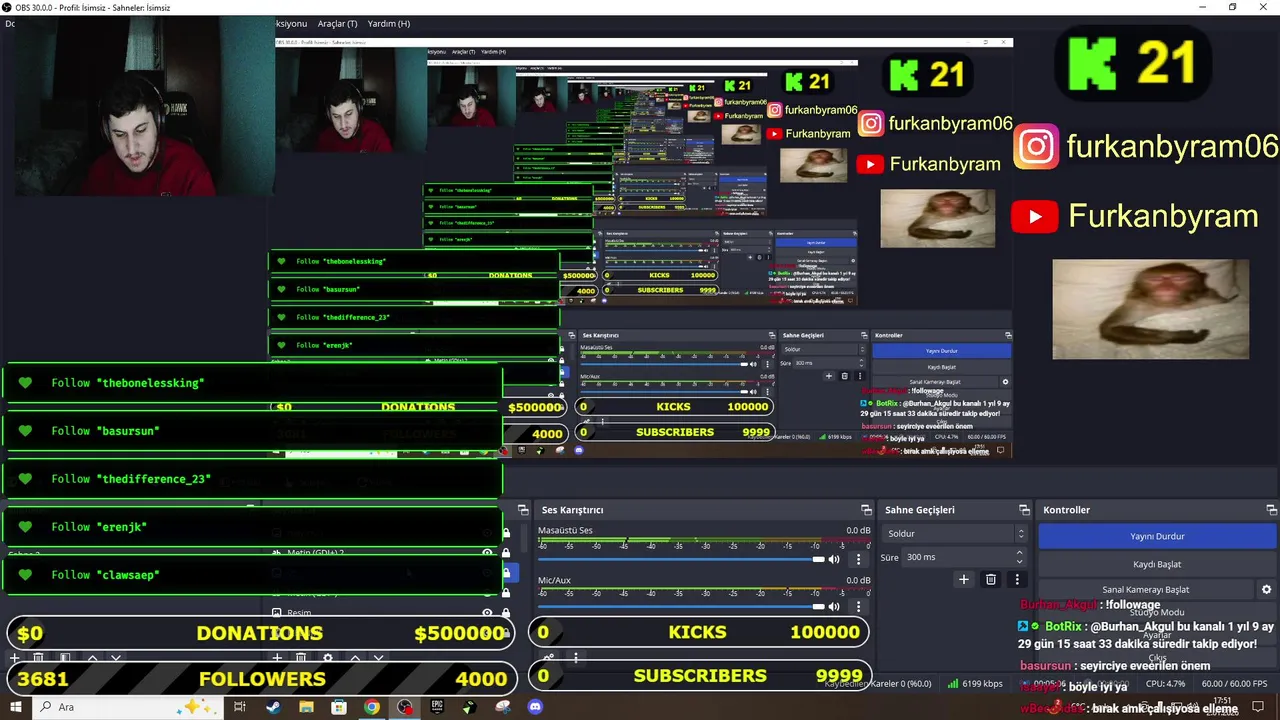Viewport: 1280px width, 720px height.
Task: Add a new source with plus icon
Action: pos(277,658)
